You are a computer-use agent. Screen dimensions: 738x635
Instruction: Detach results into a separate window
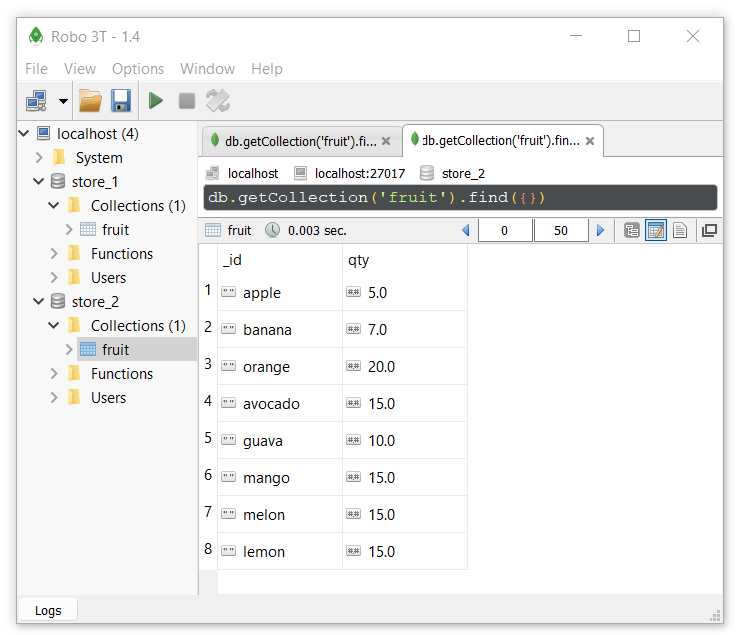[709, 231]
